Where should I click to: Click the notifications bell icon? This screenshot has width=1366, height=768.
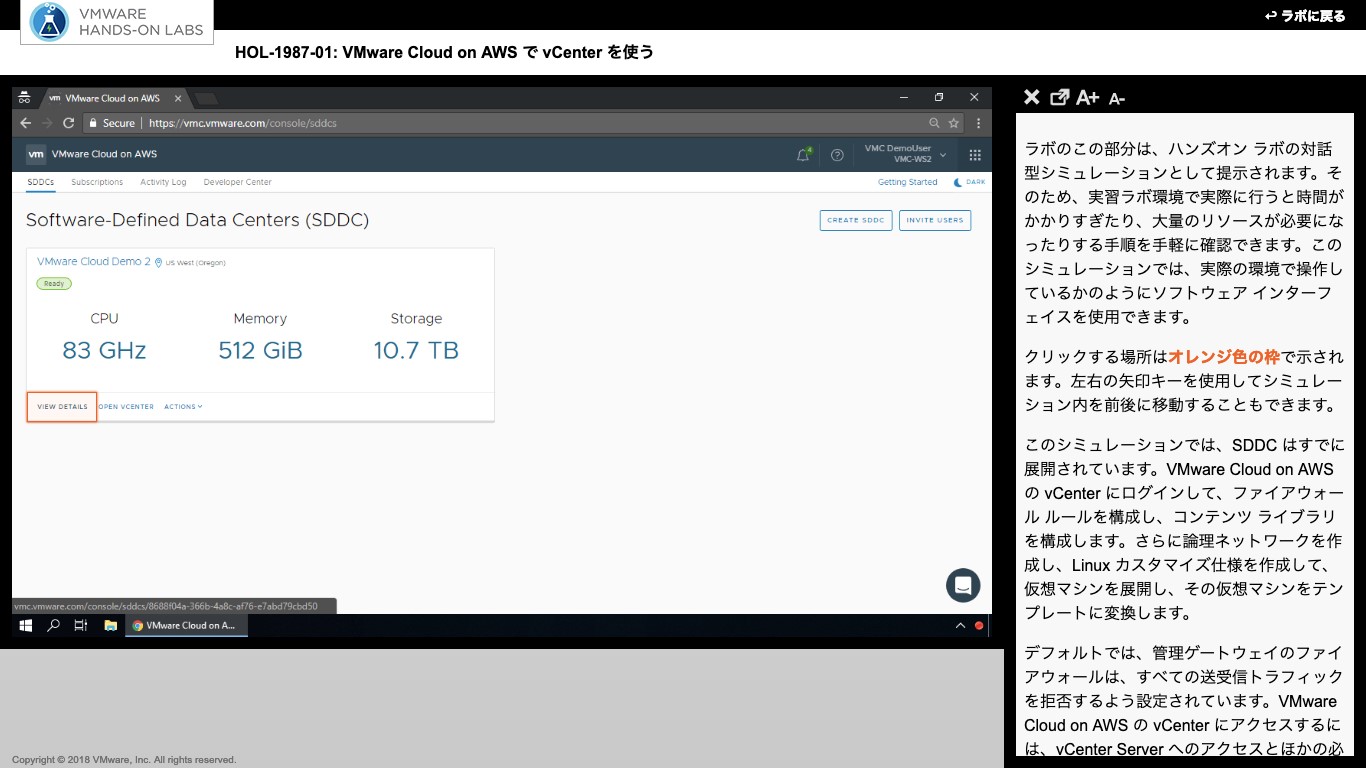click(x=803, y=155)
